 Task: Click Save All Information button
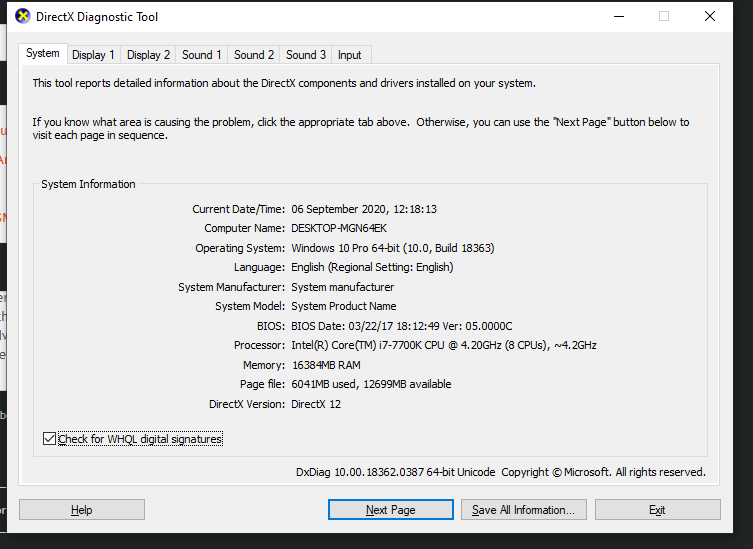[523, 510]
